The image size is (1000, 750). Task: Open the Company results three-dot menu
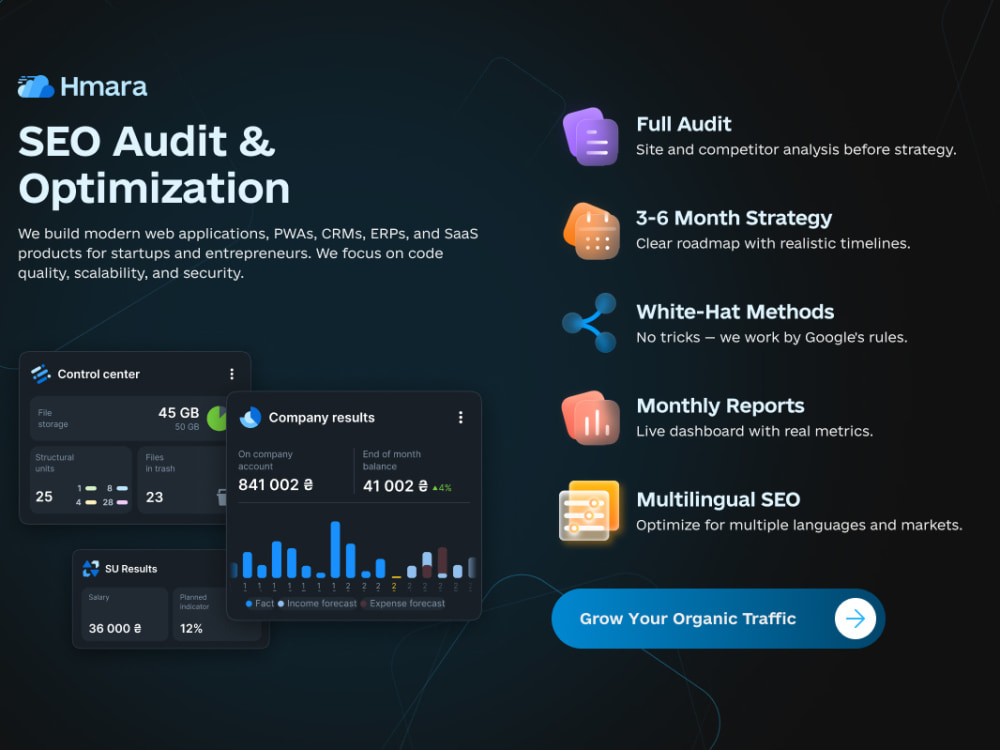coord(460,418)
